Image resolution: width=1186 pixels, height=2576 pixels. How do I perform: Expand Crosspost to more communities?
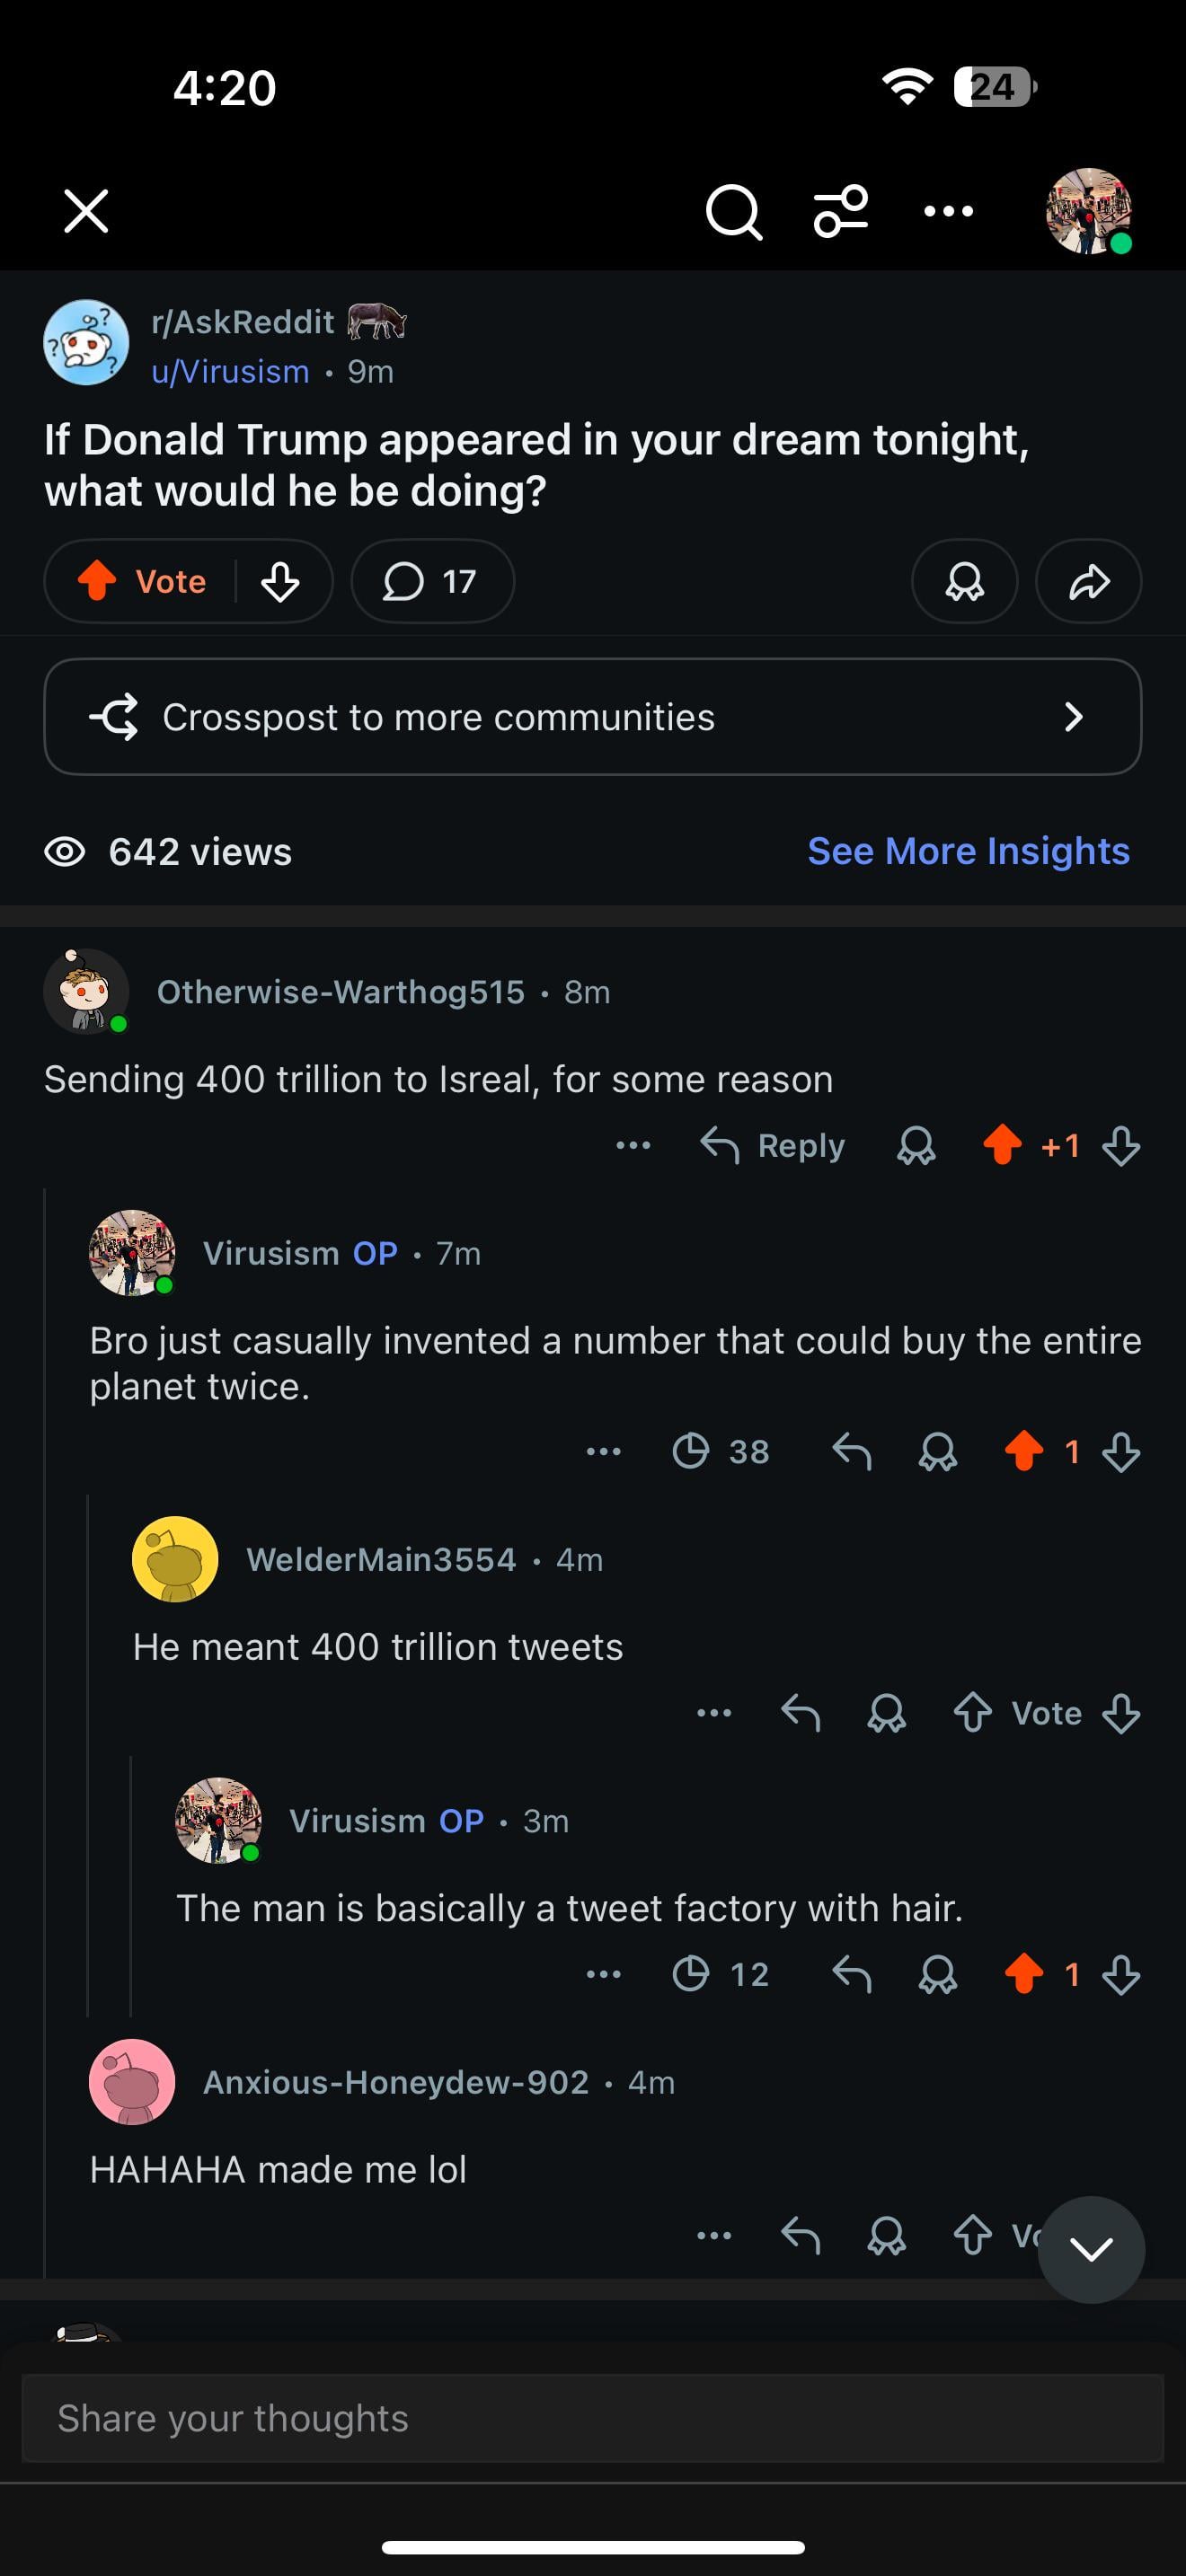592,716
